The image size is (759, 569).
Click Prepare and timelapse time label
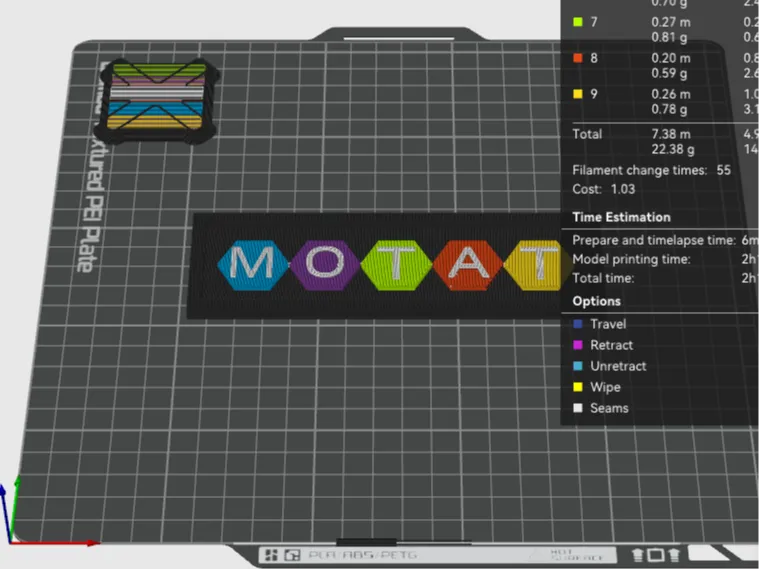[654, 240]
